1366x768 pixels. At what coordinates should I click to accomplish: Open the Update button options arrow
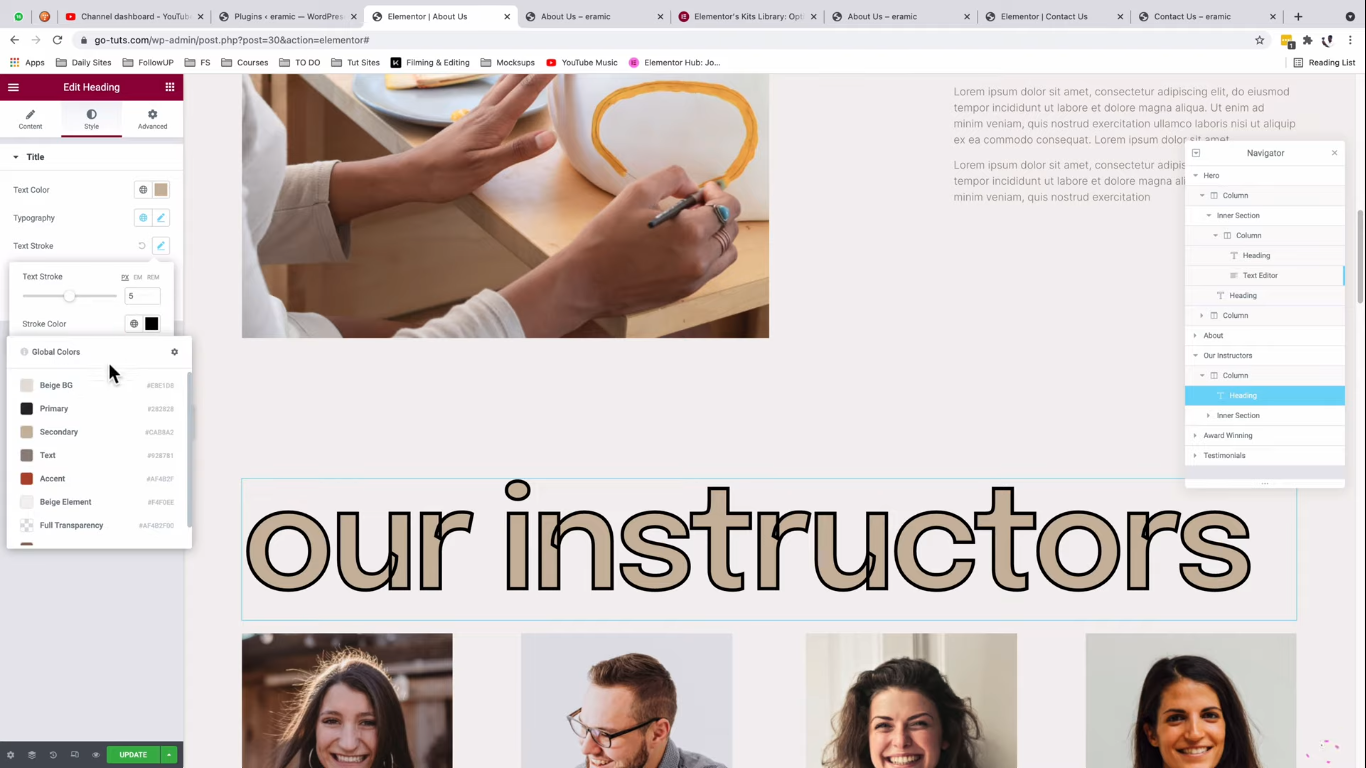pos(169,755)
